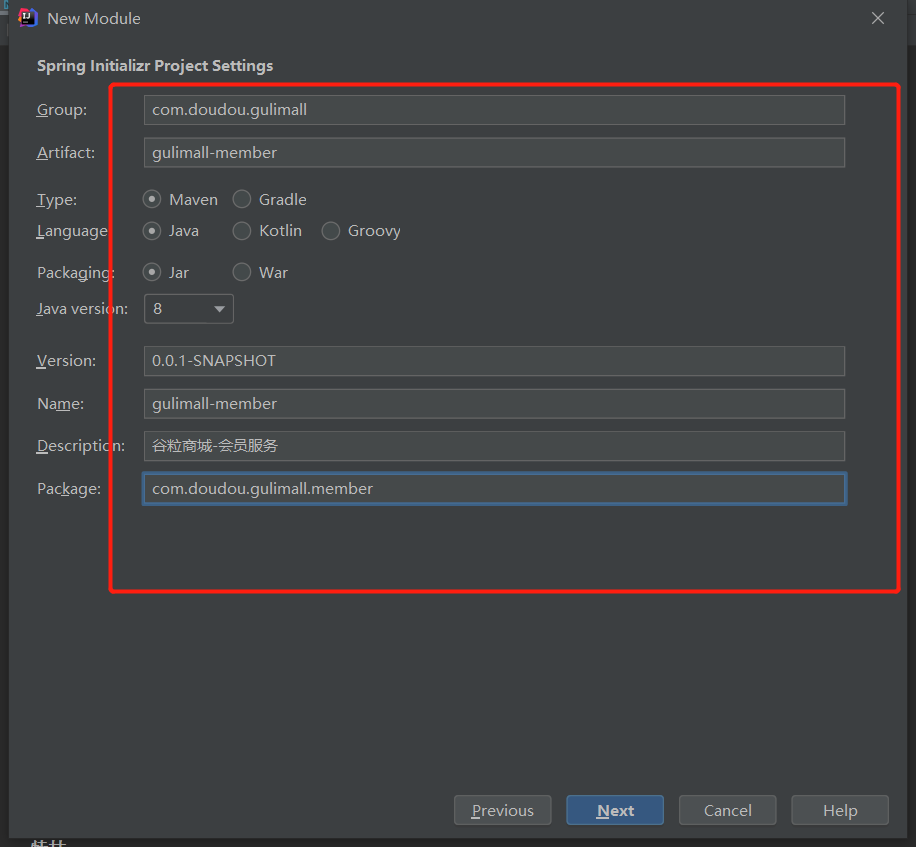The width and height of the screenshot is (916, 847).
Task: Click the Java version: label
Action: [82, 309]
